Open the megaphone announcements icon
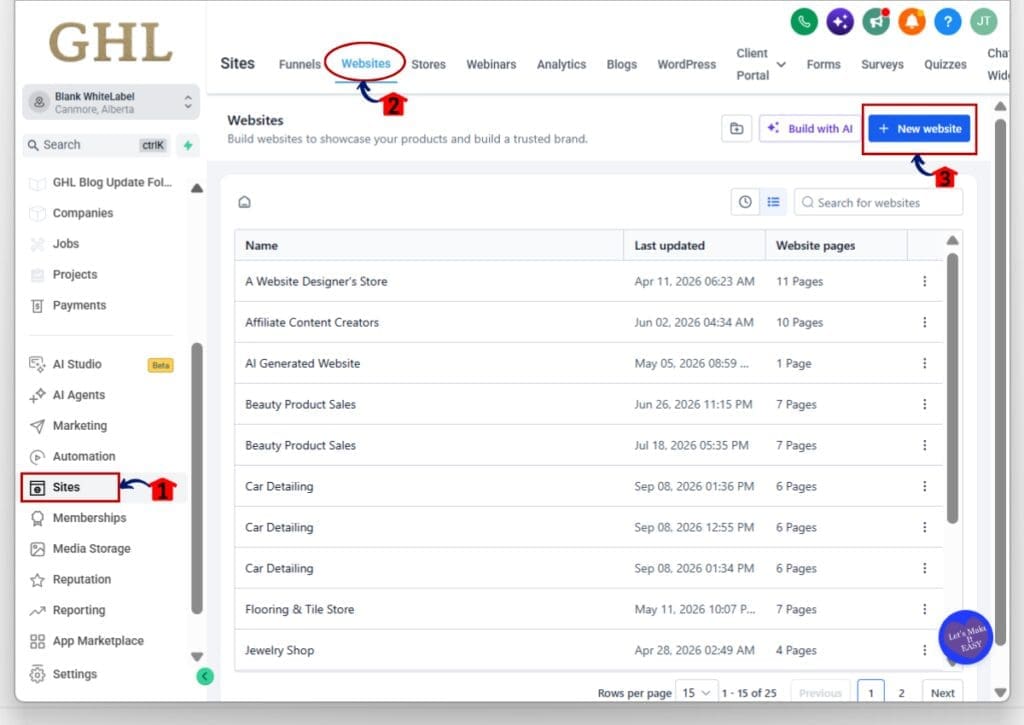This screenshot has height=725, width=1024. [x=876, y=22]
